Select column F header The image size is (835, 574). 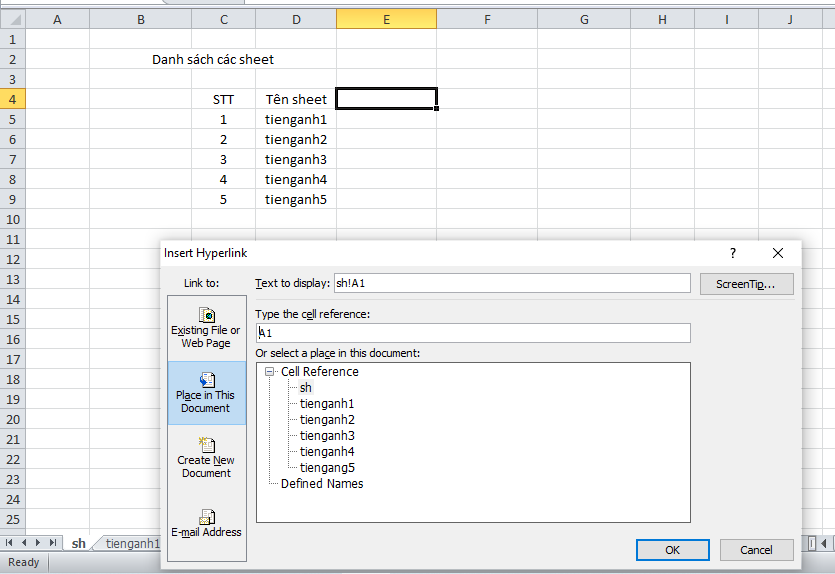point(487,20)
